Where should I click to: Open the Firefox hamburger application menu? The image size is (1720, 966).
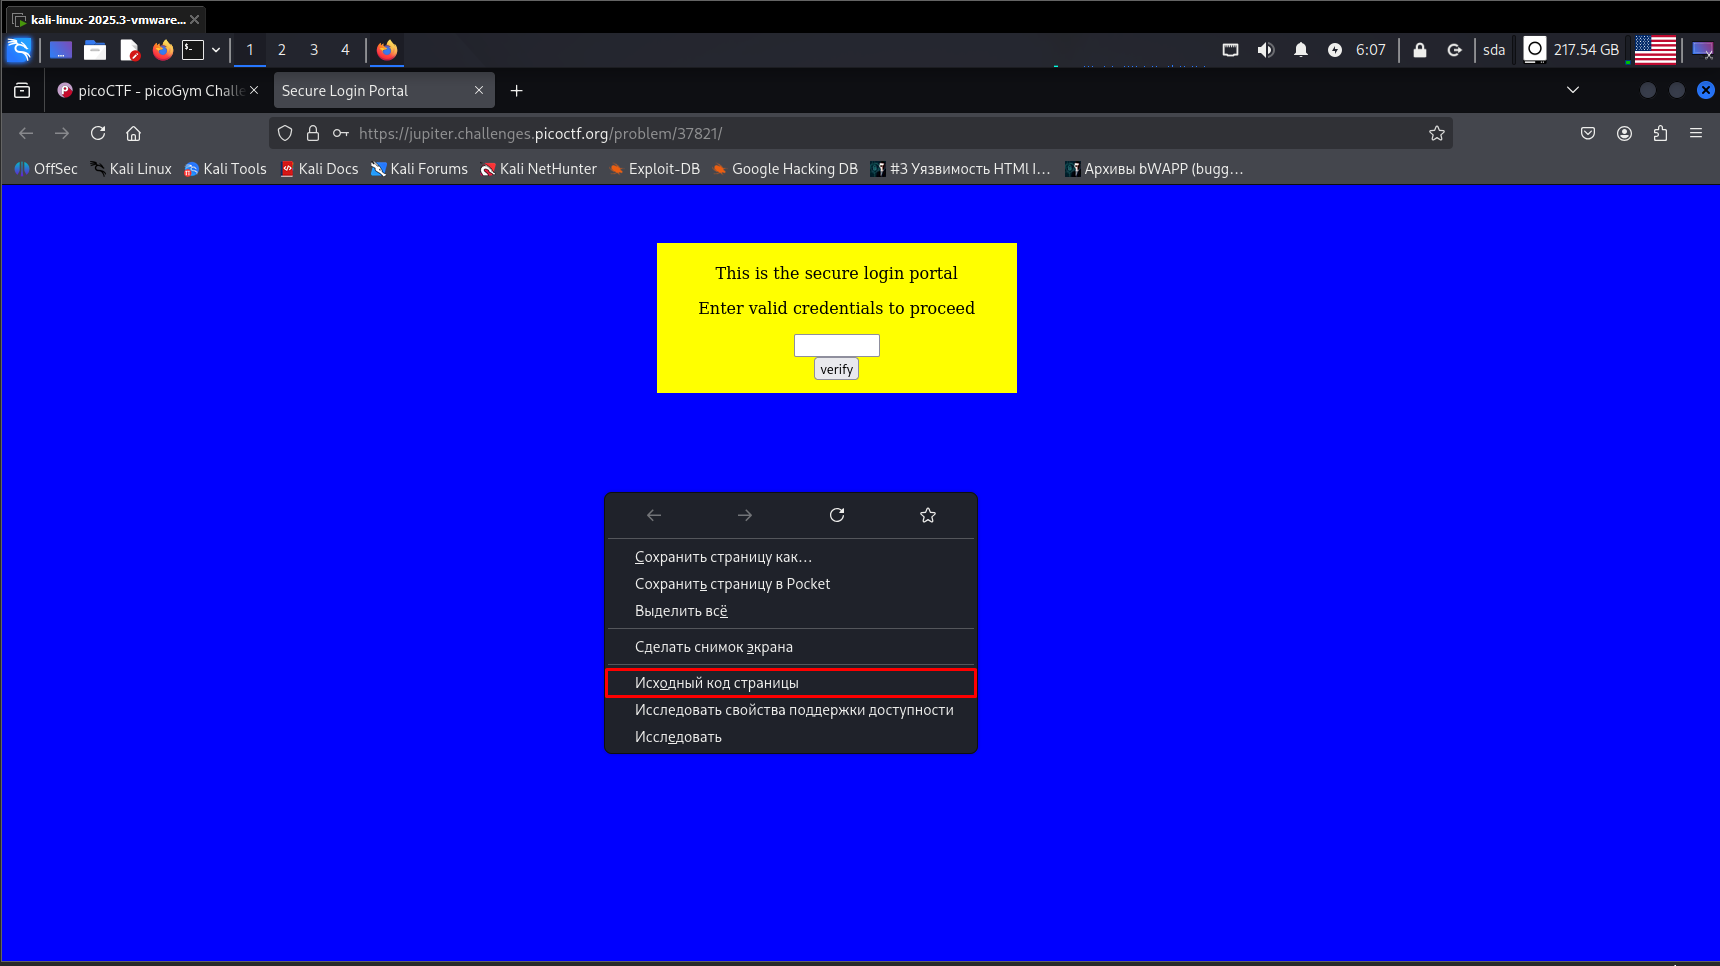pos(1696,133)
